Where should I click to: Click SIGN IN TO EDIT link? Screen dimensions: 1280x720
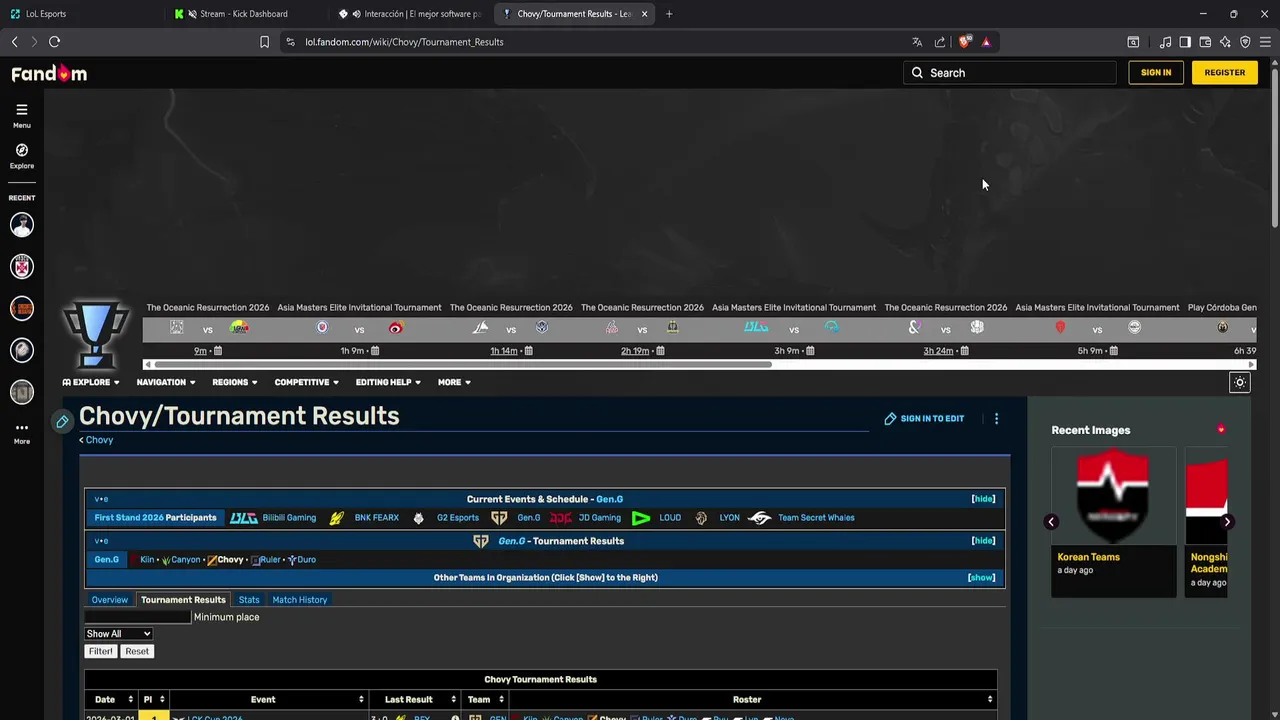925,419
